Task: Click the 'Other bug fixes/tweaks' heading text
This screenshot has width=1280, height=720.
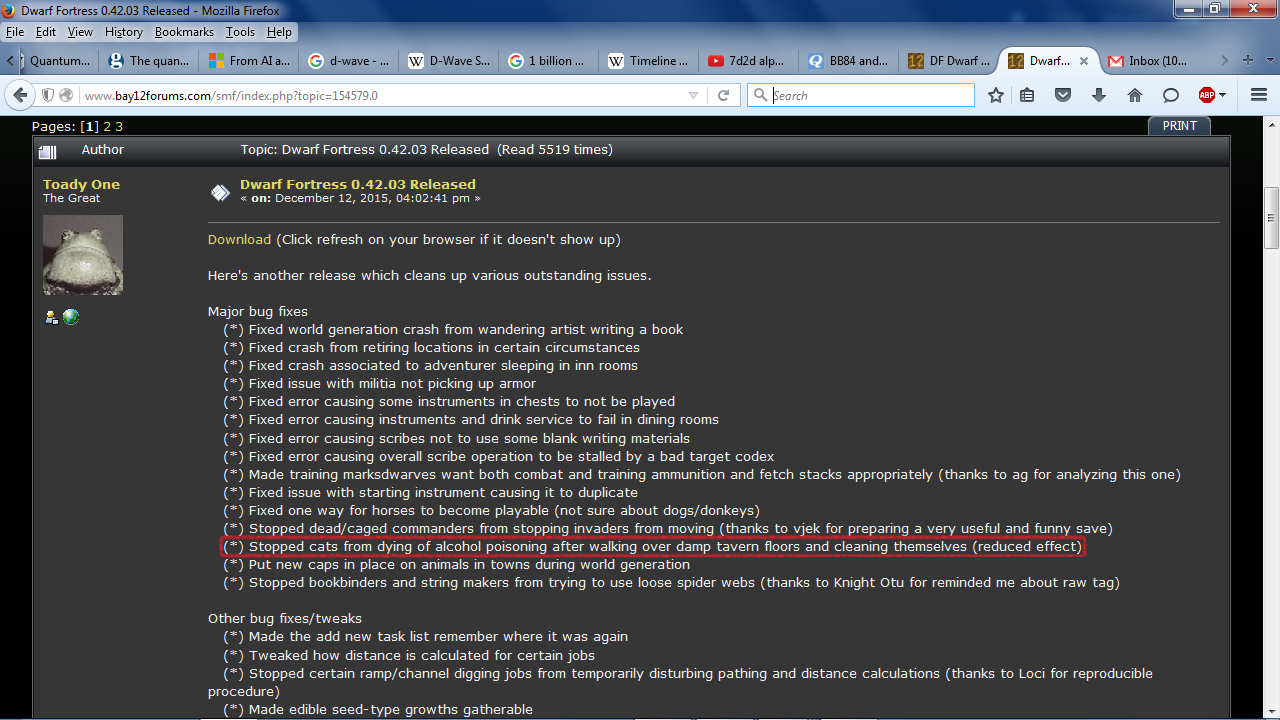Action: (x=285, y=618)
